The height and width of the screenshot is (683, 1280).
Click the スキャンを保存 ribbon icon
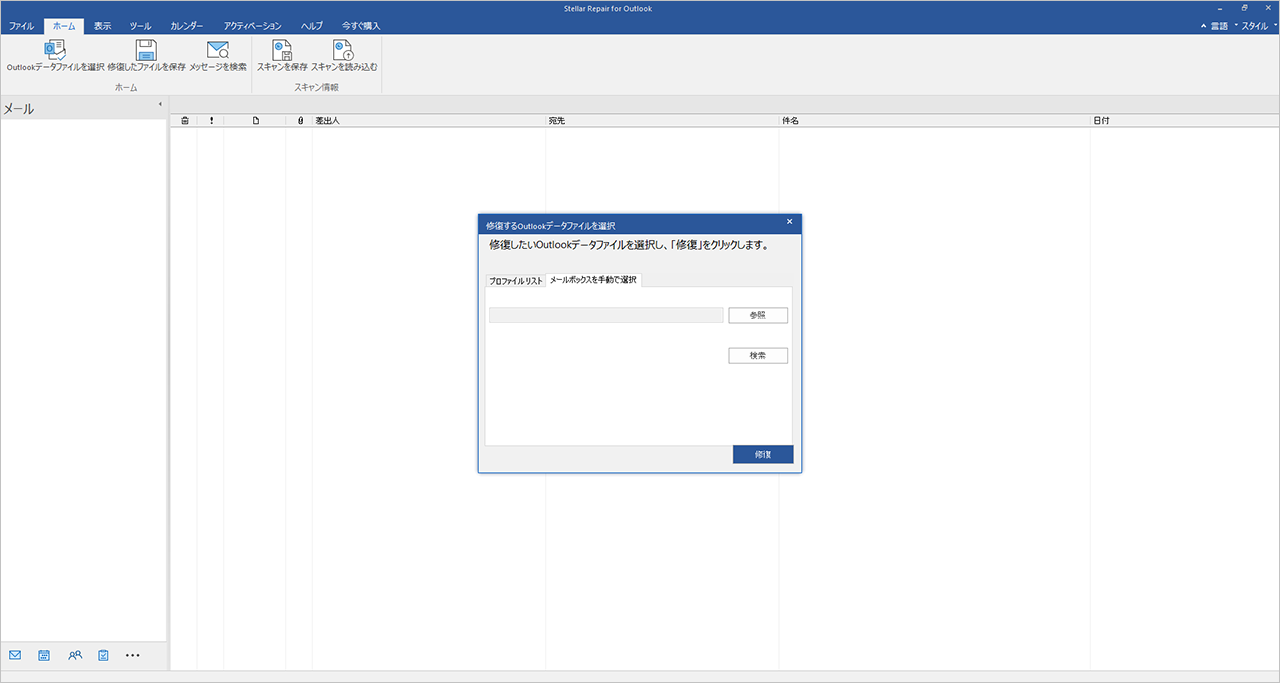[x=282, y=57]
